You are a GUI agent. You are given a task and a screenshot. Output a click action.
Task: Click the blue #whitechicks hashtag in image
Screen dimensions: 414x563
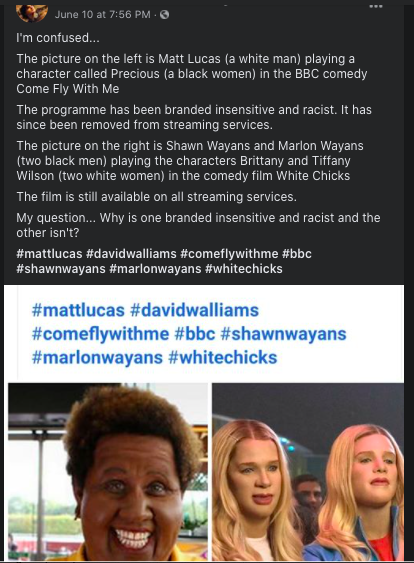point(223,357)
